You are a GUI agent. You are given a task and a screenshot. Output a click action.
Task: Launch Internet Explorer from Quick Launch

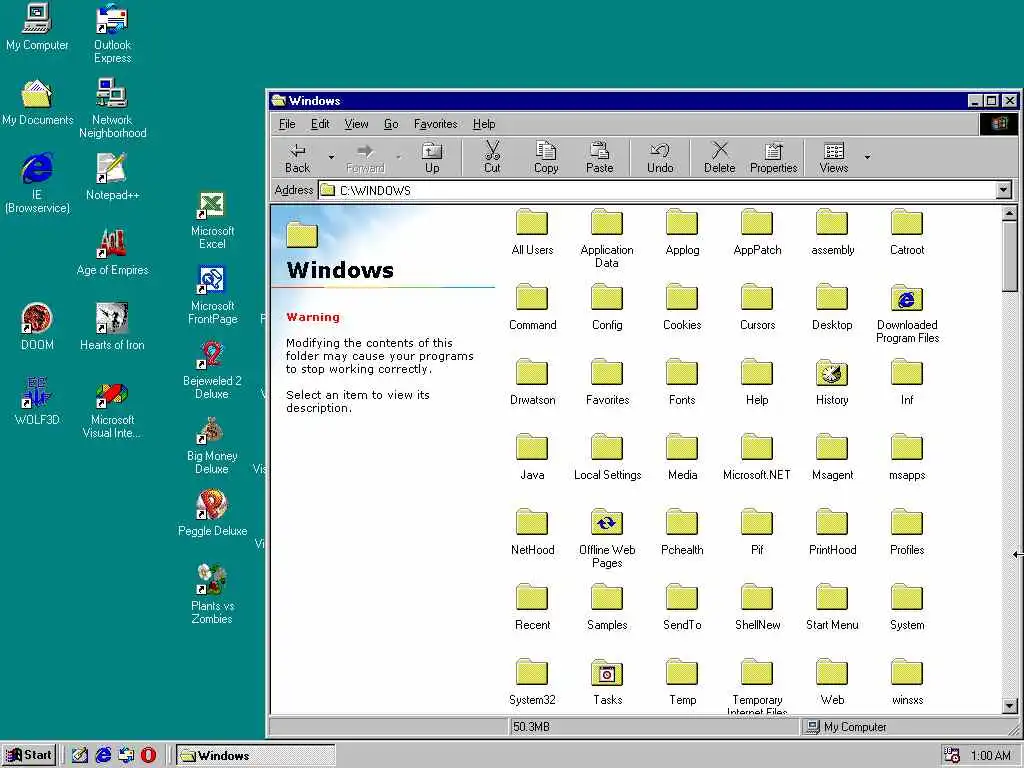click(103, 755)
